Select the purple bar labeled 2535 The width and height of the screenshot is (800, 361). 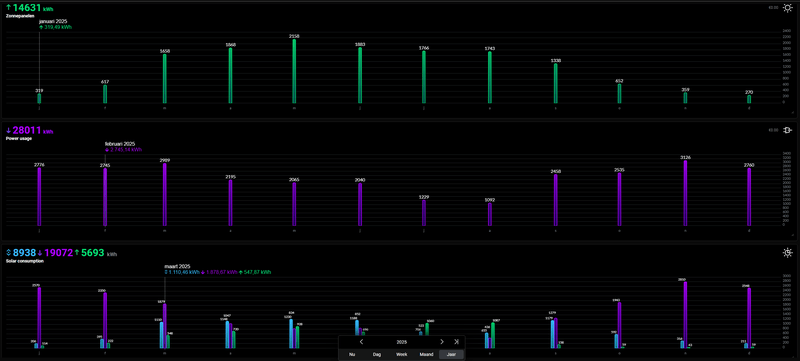click(619, 199)
